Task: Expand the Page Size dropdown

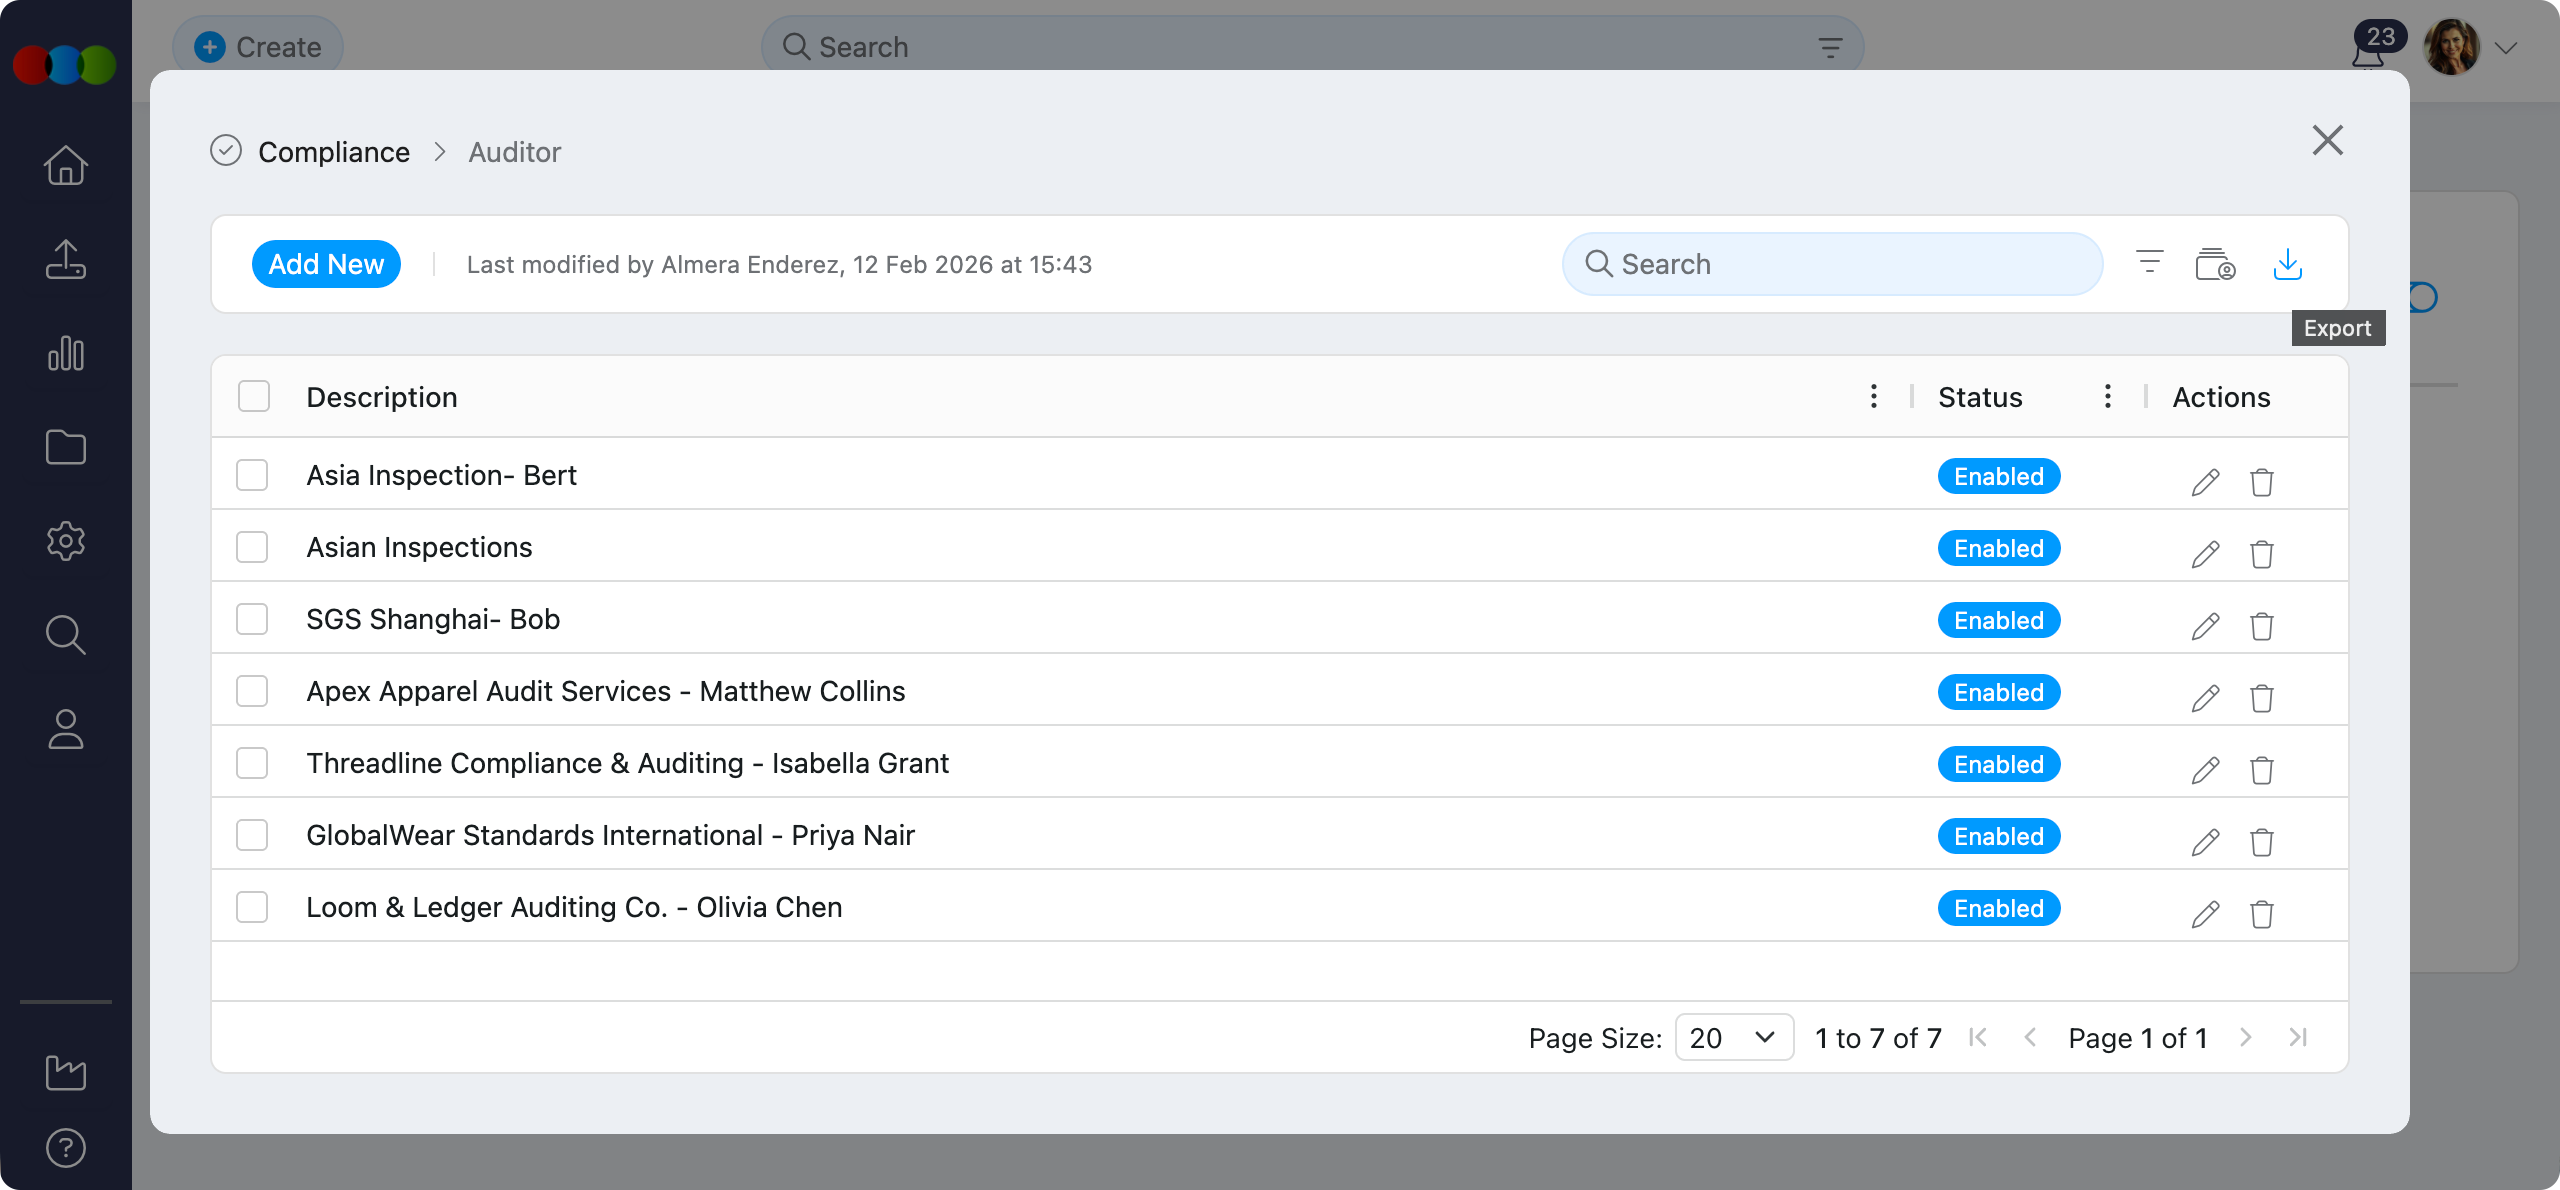Action: (1733, 1038)
